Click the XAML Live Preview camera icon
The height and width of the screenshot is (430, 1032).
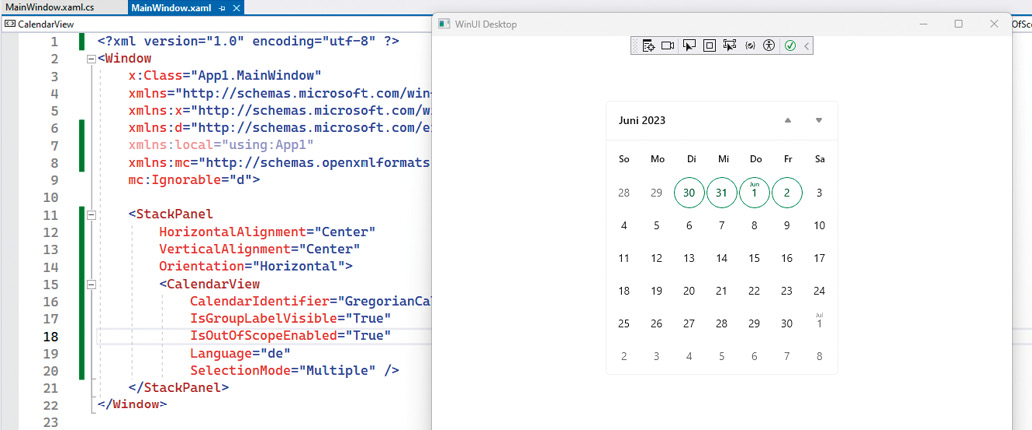click(668, 45)
